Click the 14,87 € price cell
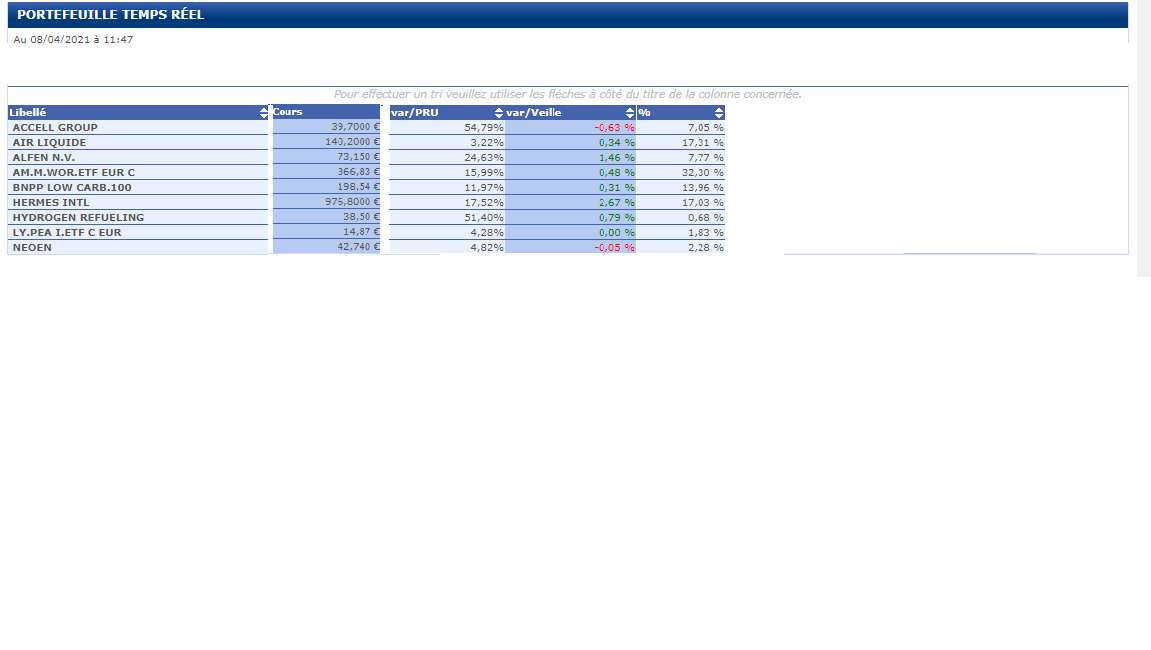The width and height of the screenshot is (1151, 650). 327,231
